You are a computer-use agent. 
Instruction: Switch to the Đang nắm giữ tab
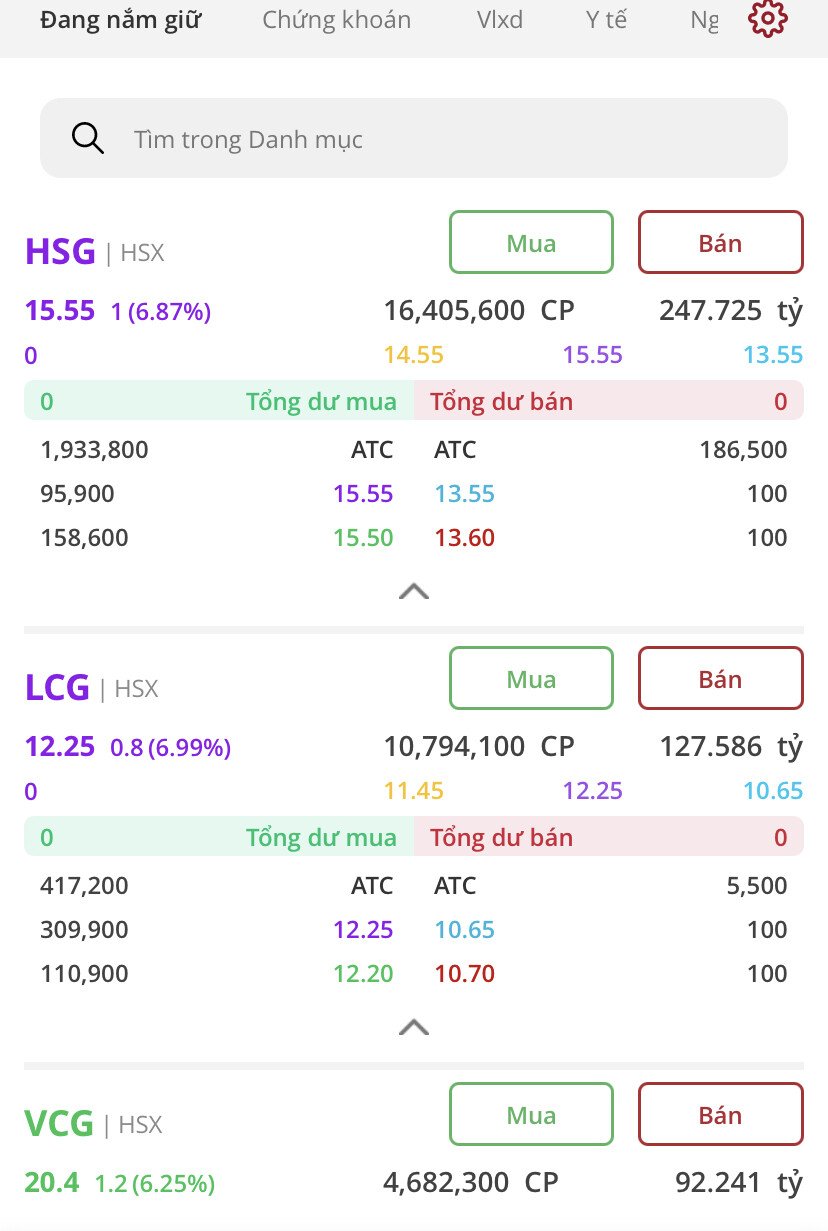point(120,20)
